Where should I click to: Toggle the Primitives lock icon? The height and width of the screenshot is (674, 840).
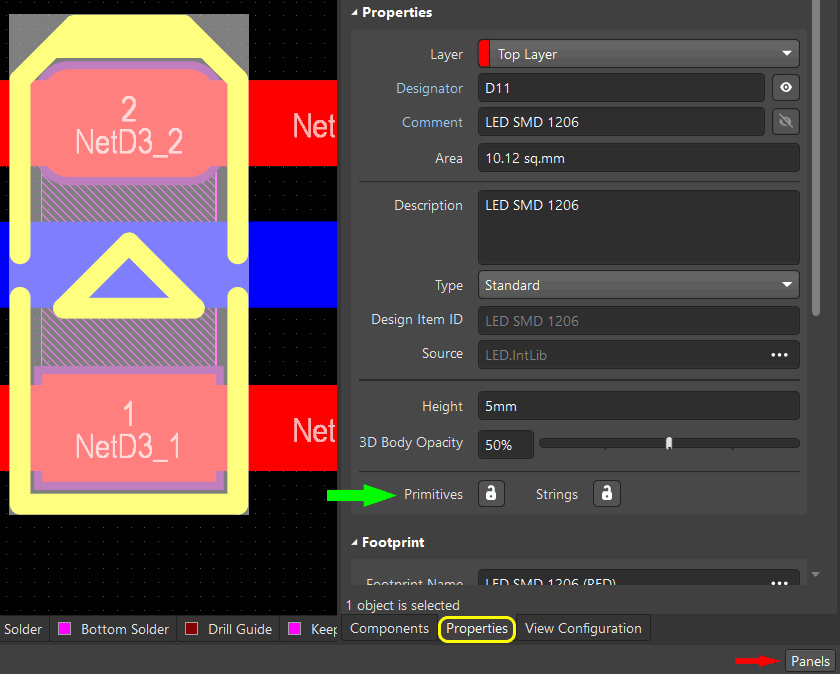[491, 494]
